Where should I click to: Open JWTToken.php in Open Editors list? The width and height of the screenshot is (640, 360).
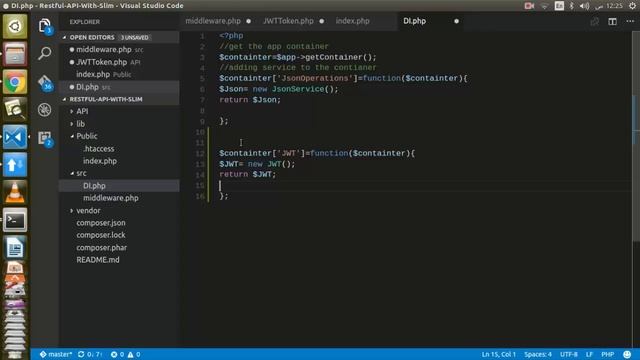[119, 62]
